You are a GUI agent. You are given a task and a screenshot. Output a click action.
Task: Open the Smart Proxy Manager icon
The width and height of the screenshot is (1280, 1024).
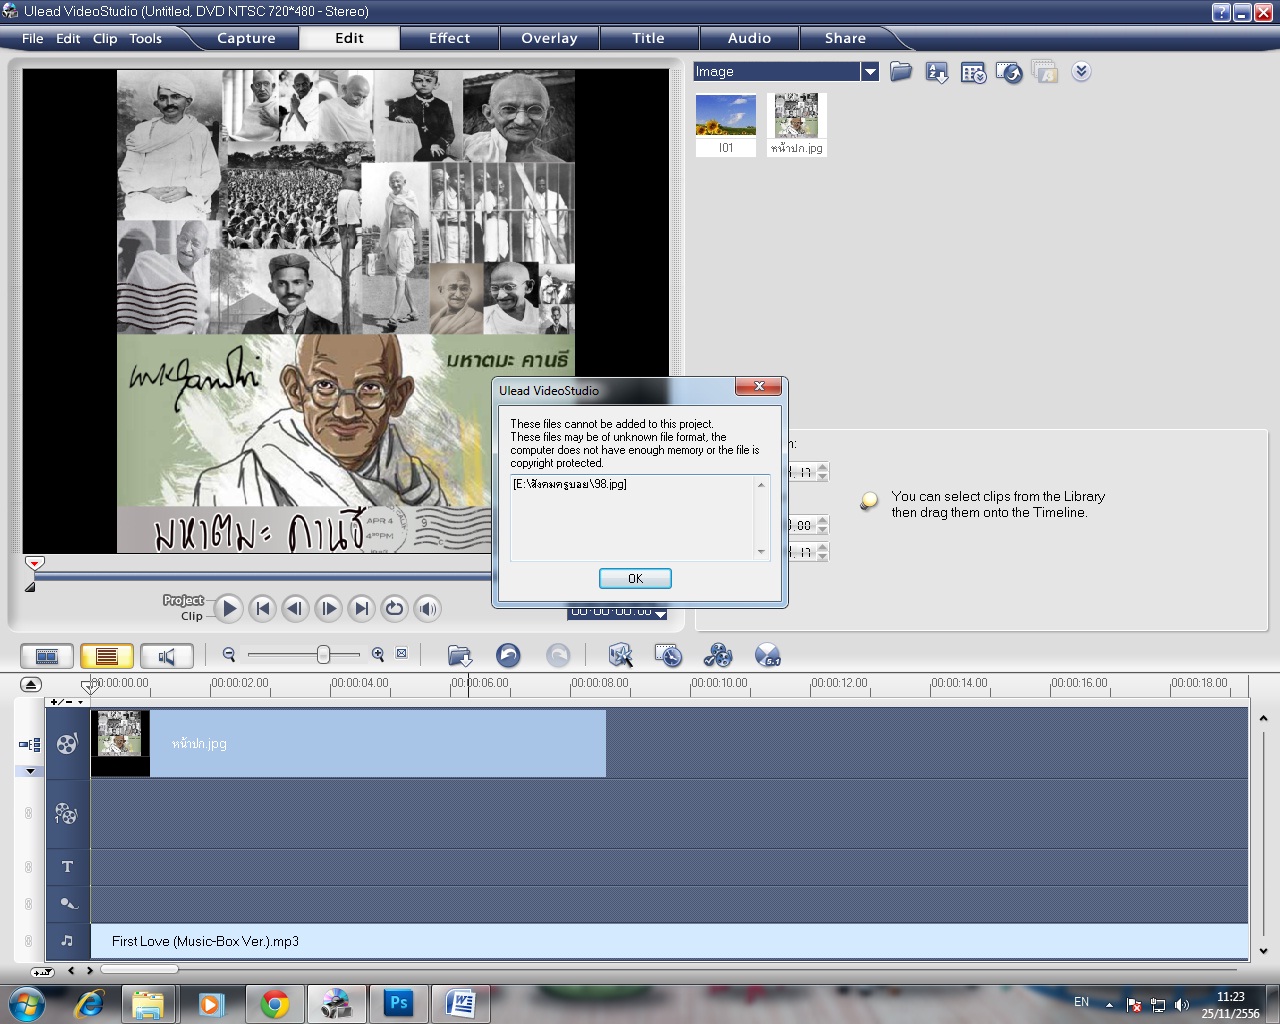pos(621,655)
